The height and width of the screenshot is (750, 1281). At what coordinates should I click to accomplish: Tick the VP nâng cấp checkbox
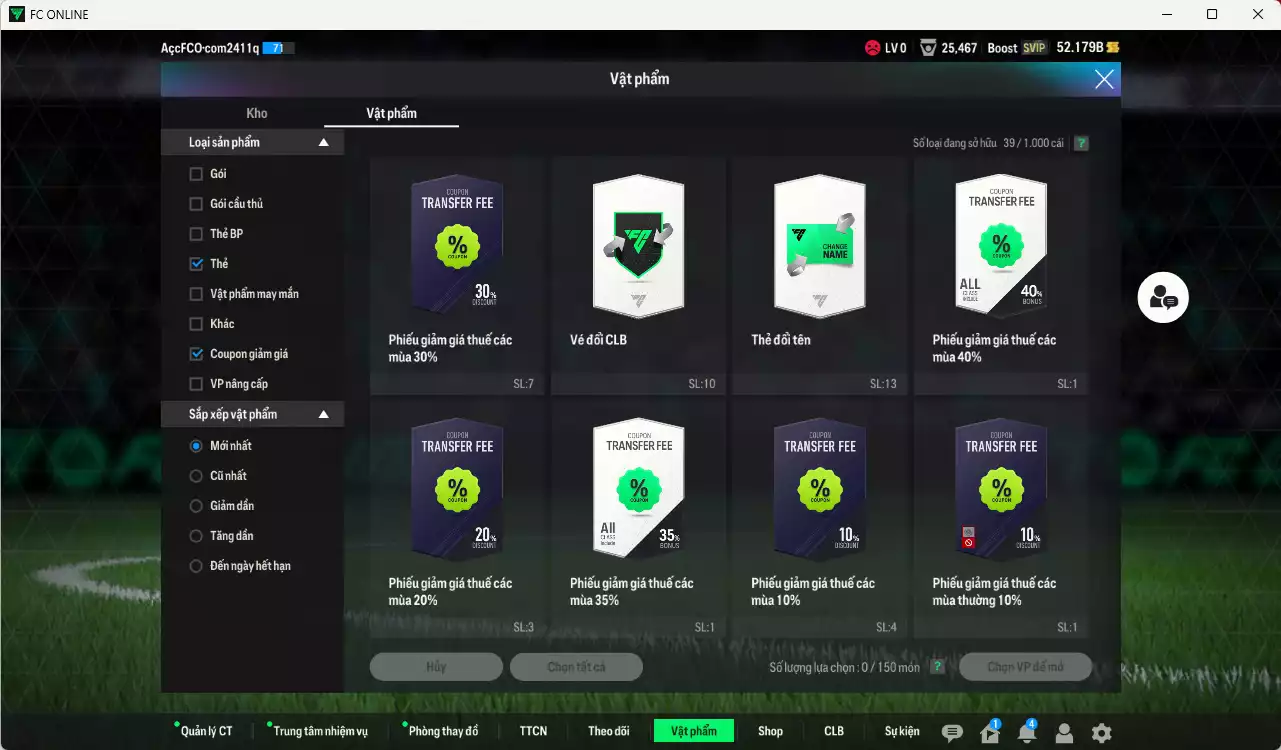196,384
